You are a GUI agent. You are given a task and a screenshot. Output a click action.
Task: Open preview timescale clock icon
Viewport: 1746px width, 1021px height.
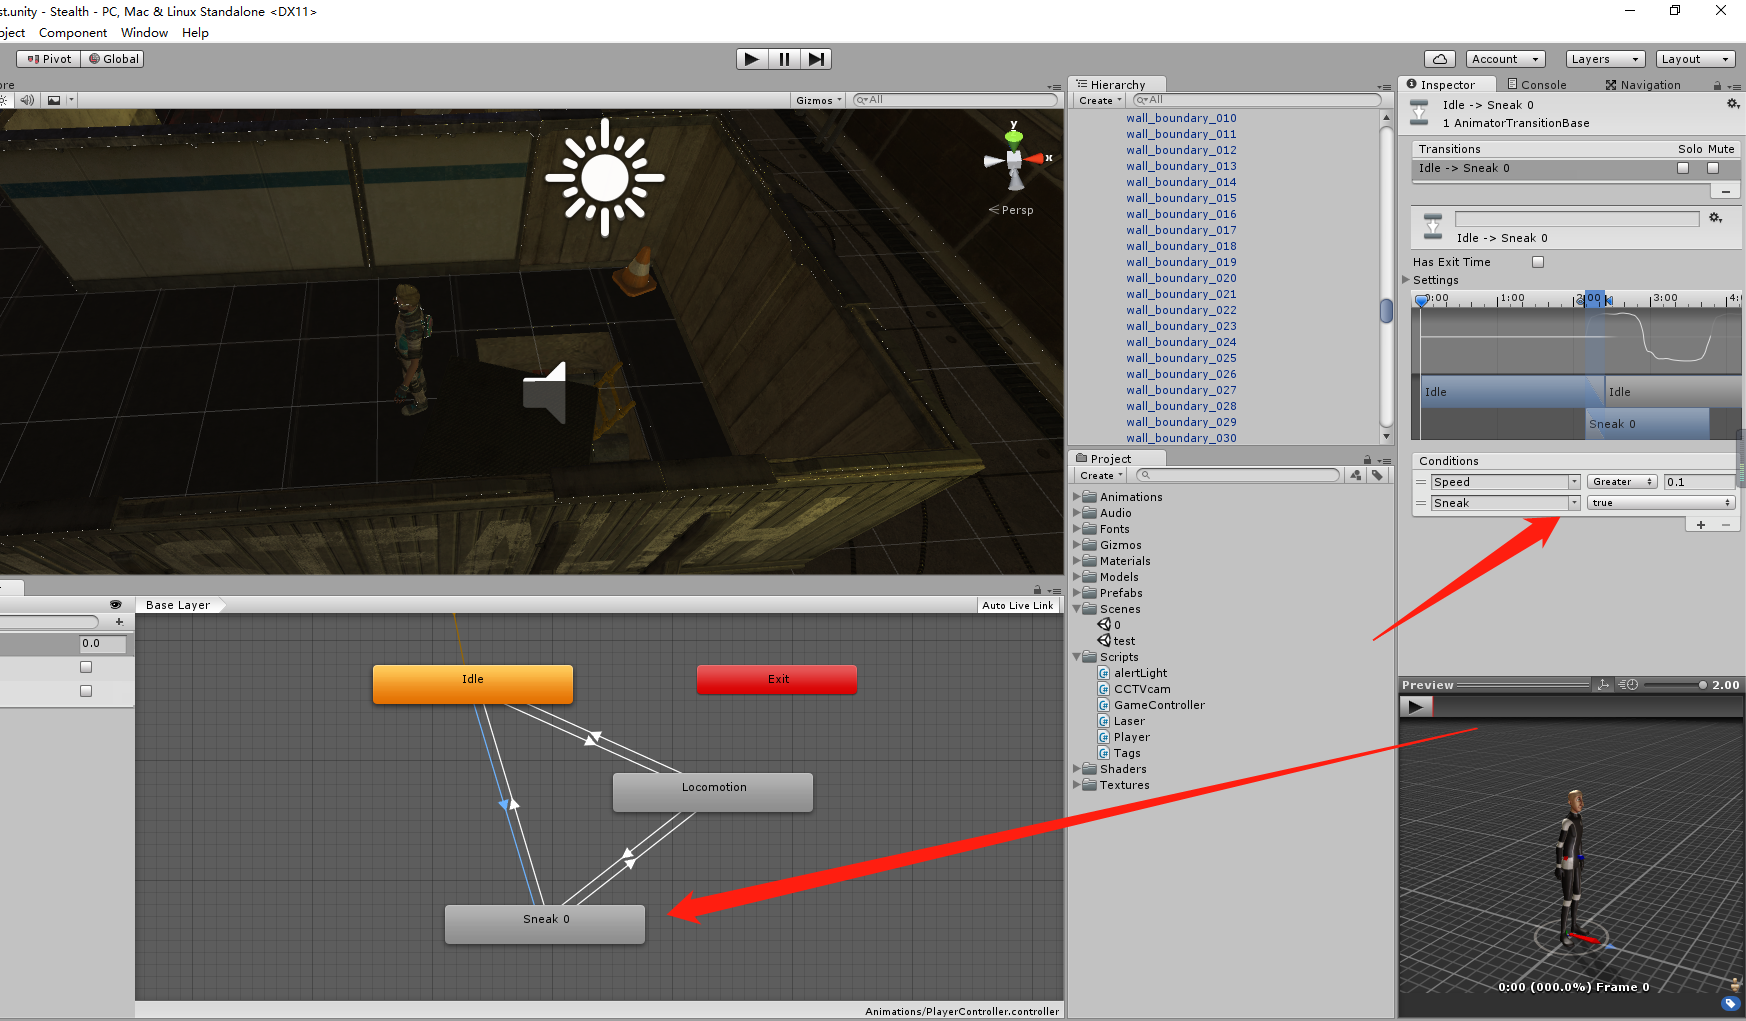point(1628,685)
